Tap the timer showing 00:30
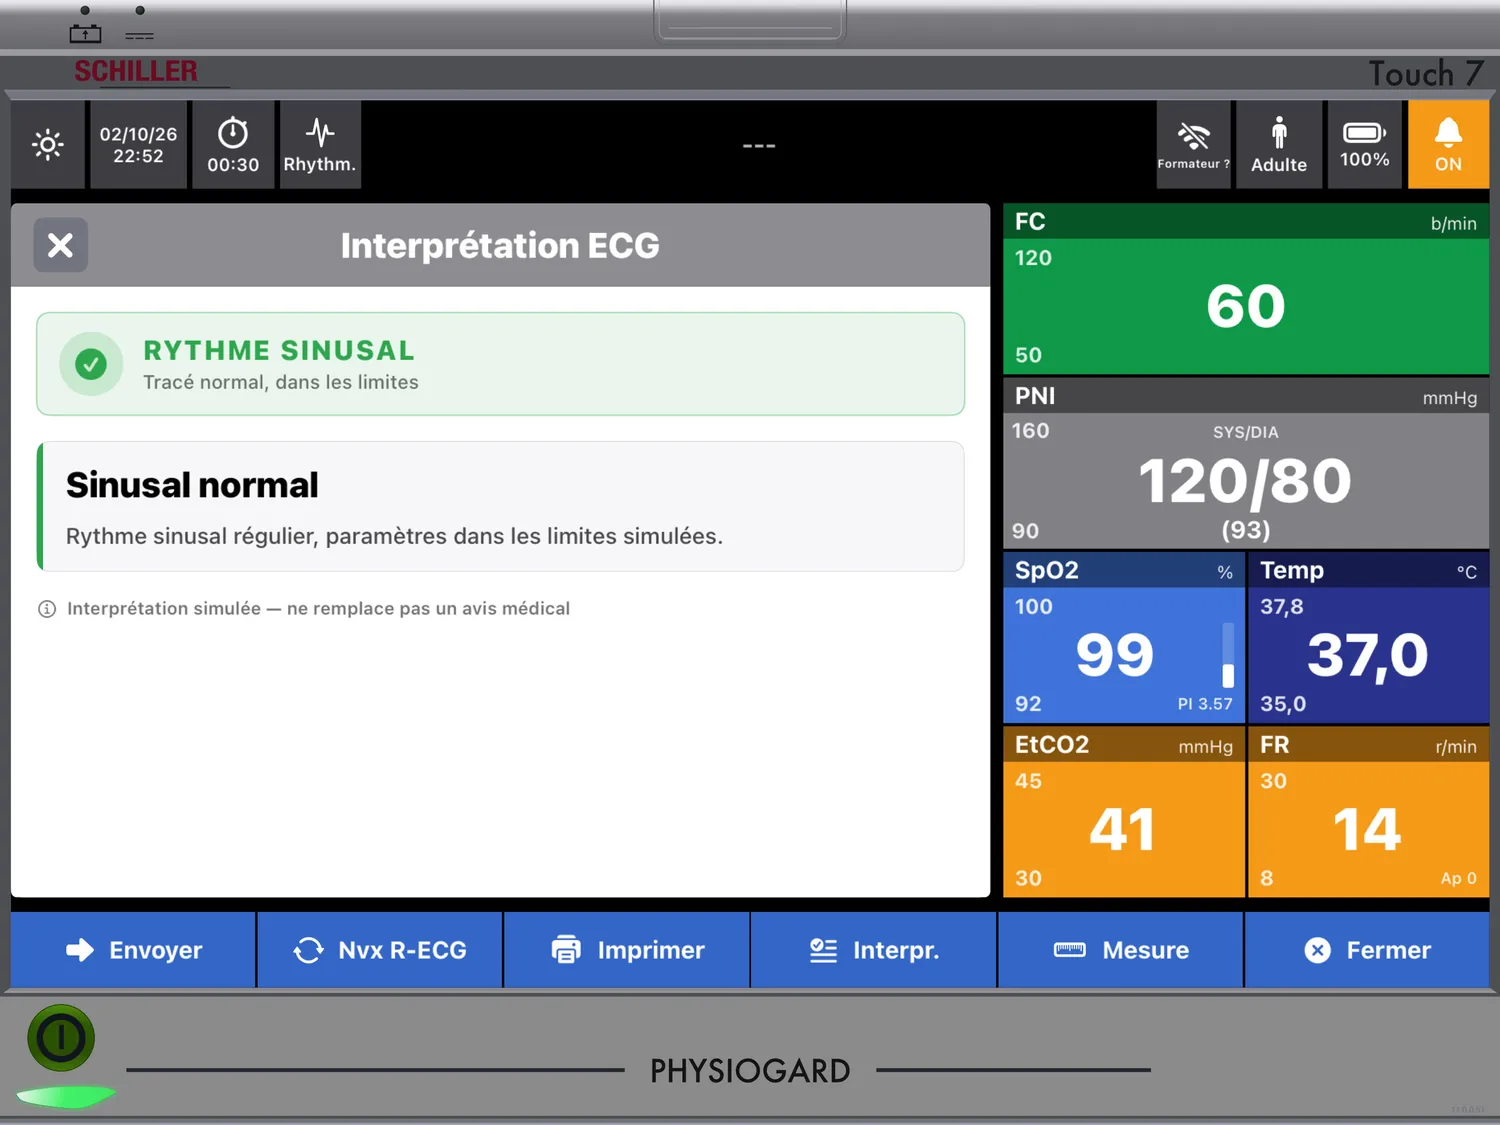 tap(233, 145)
